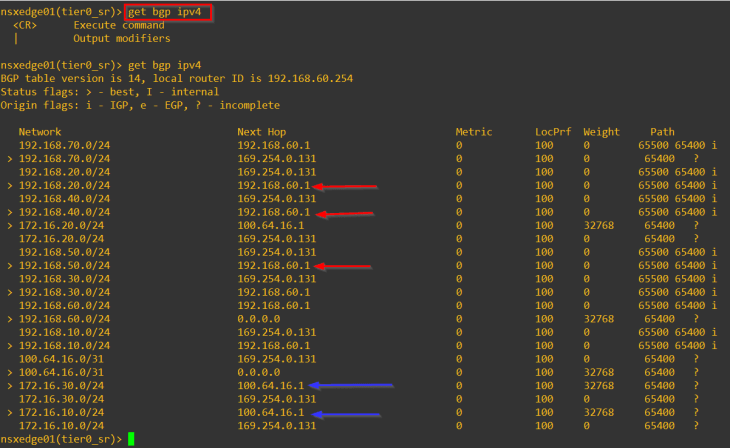Click the Next Hop column header

pos(262,132)
